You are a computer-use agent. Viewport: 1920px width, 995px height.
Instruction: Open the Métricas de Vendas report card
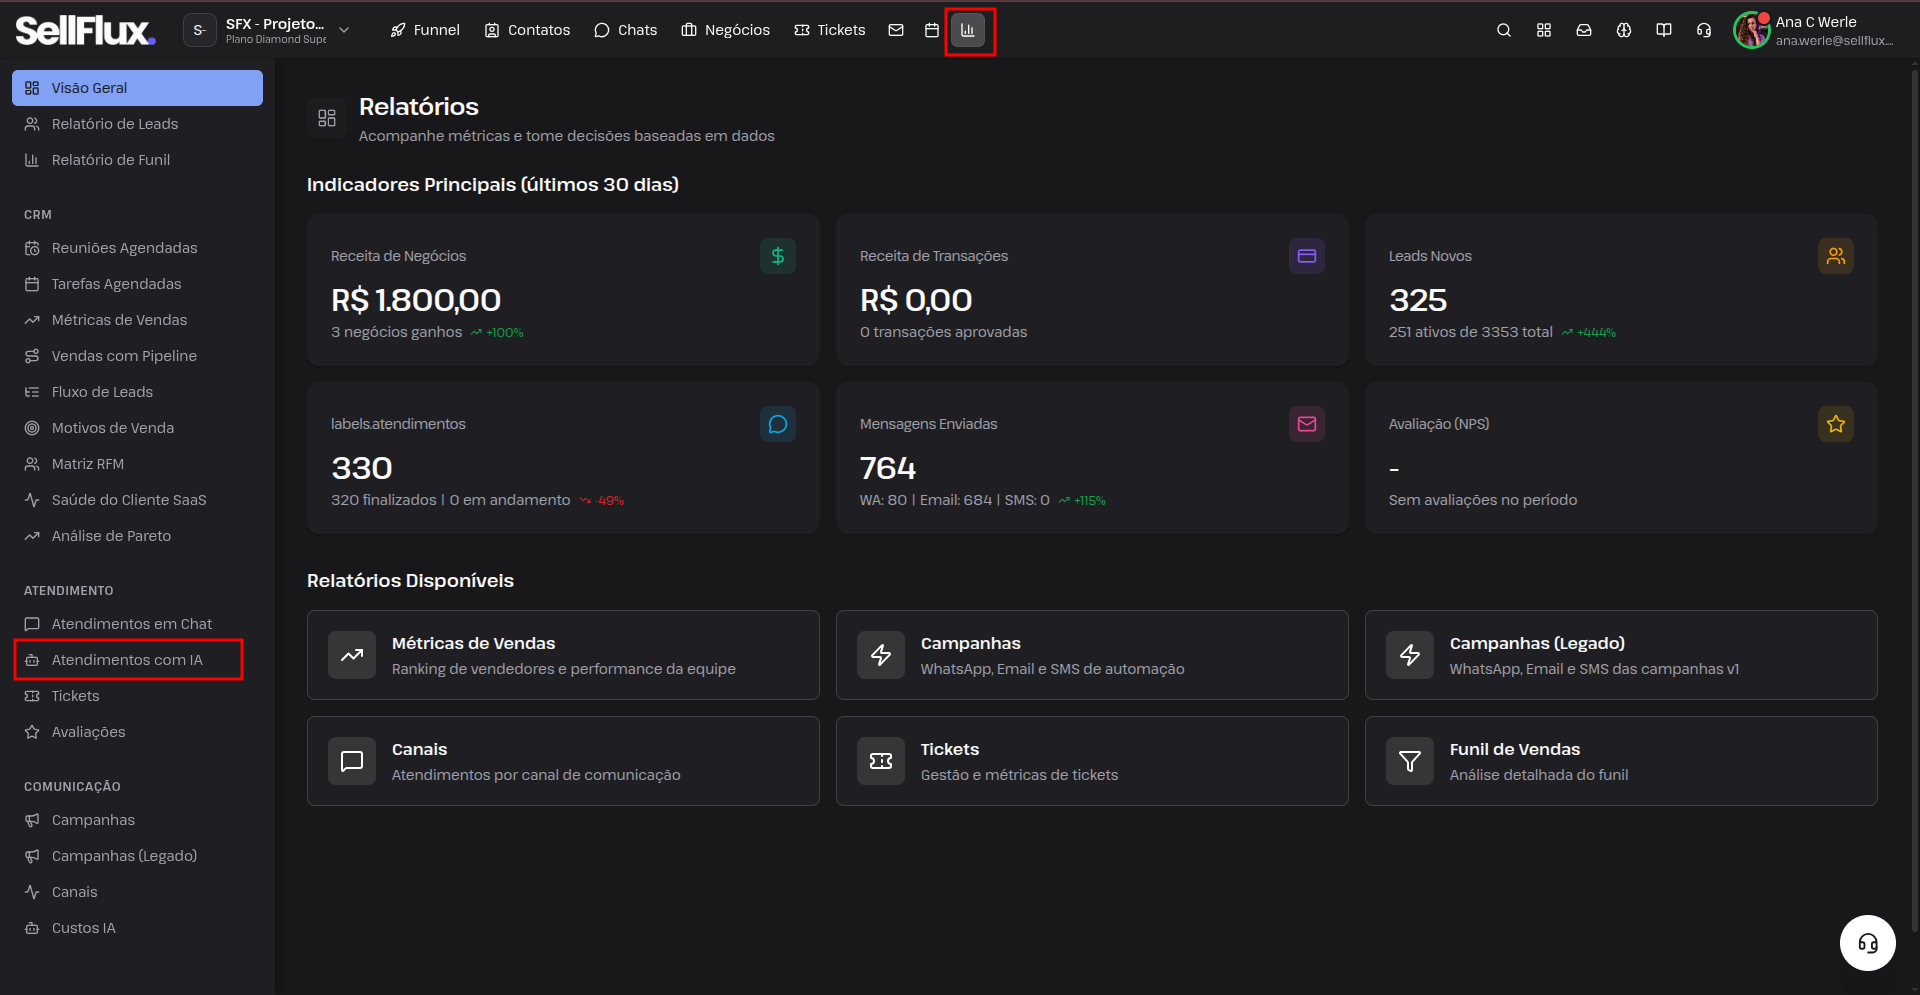(x=563, y=655)
